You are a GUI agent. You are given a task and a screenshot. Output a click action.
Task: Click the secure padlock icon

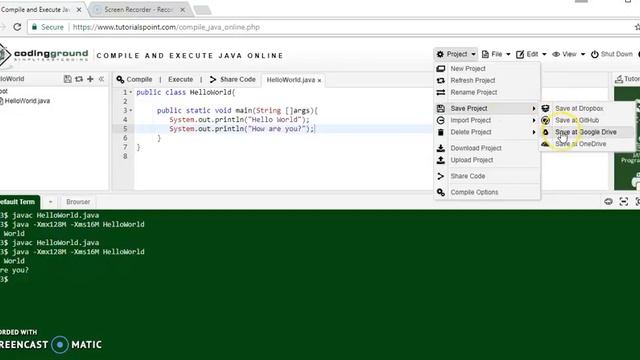(34, 27)
